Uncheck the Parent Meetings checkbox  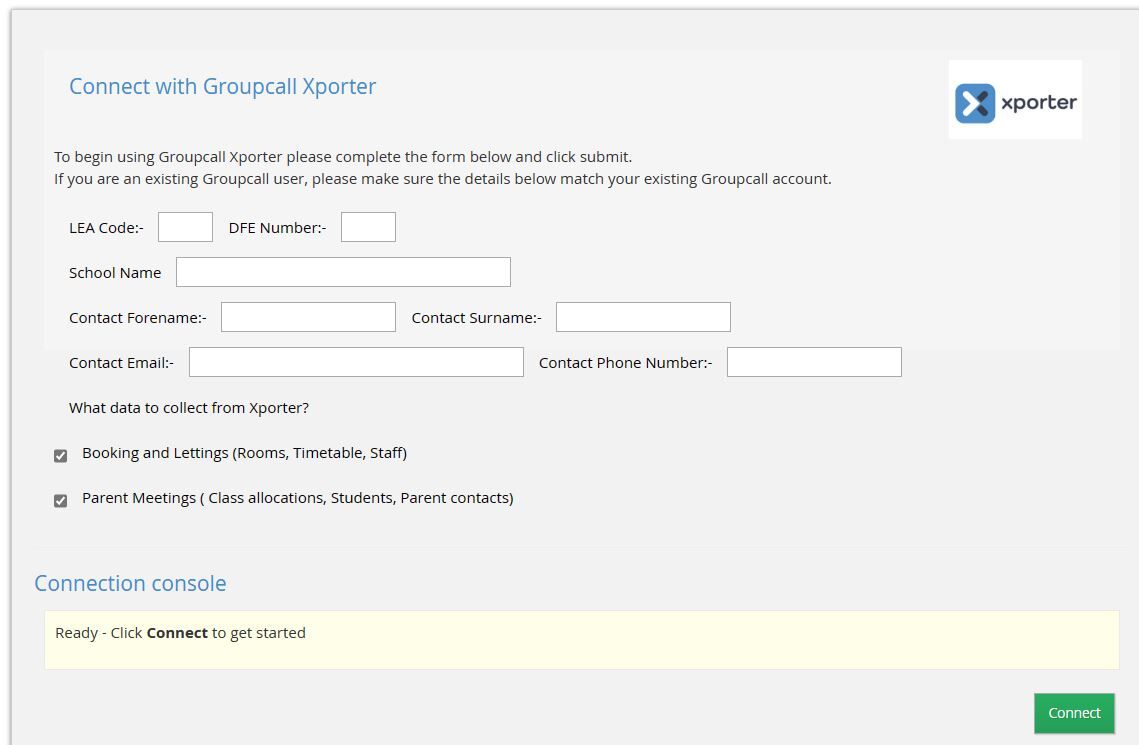60,501
